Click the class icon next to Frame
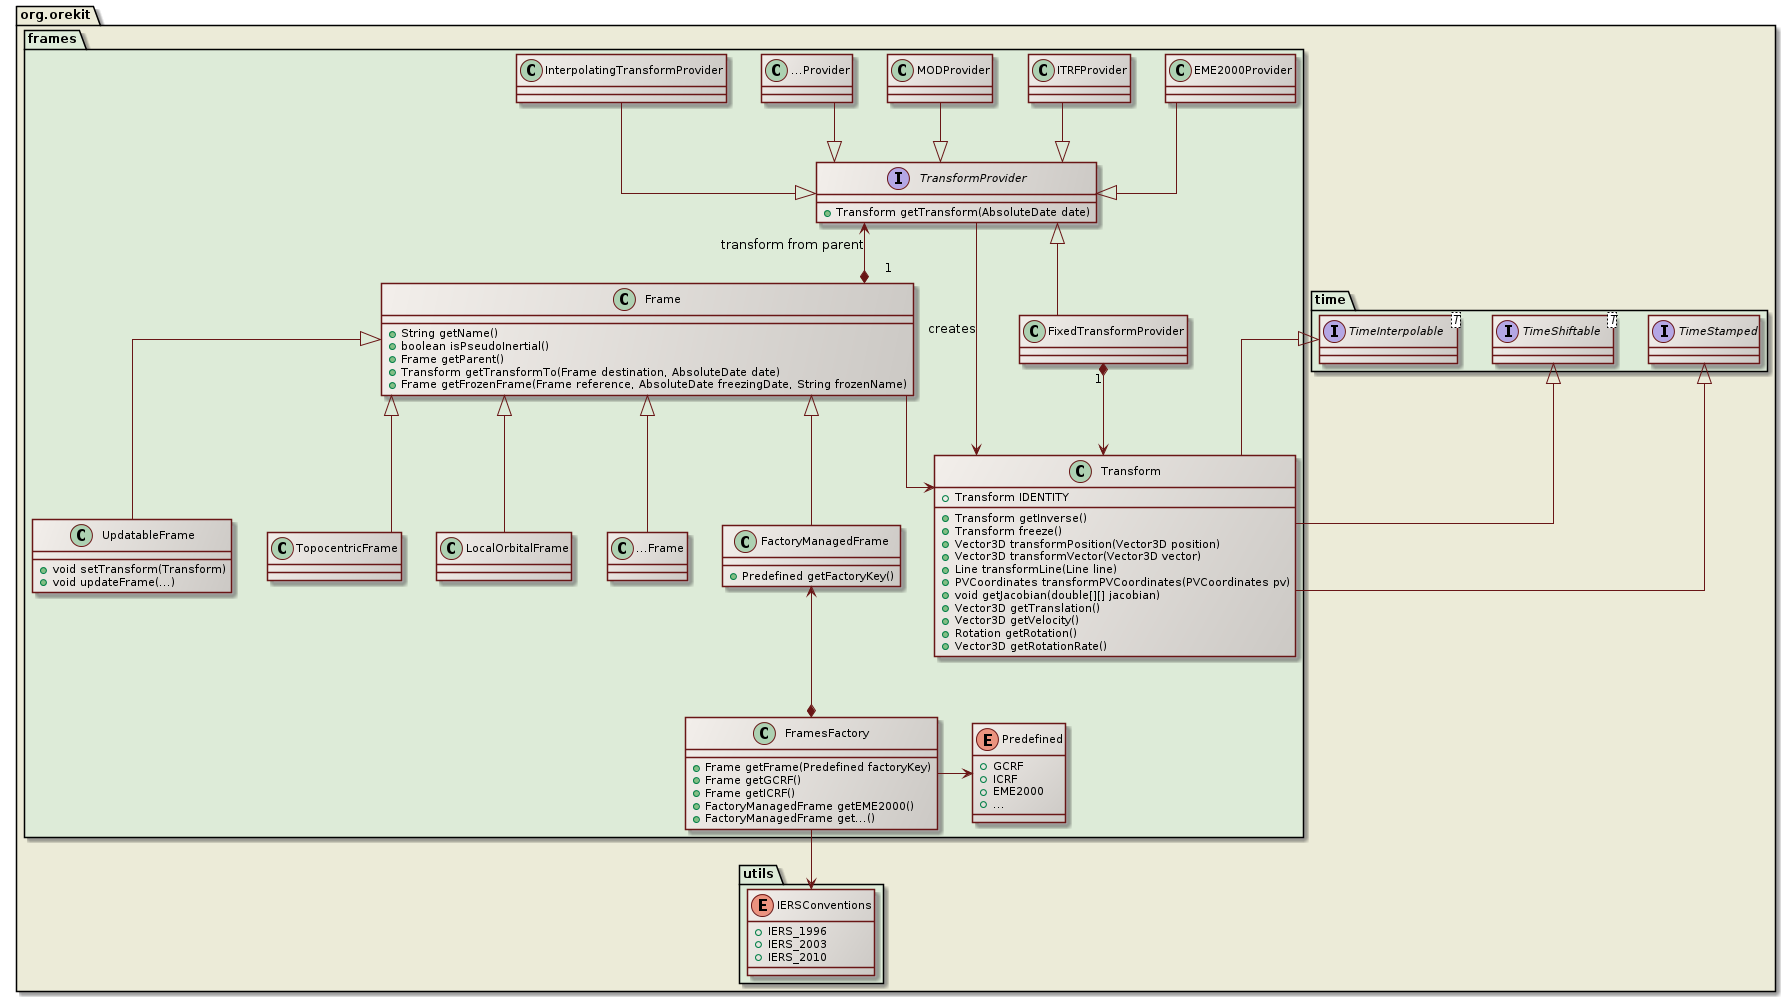 pos(624,299)
